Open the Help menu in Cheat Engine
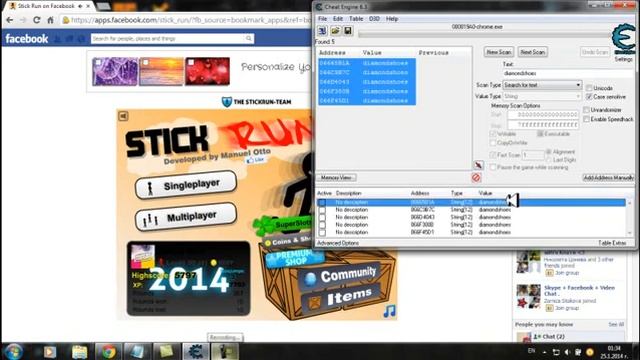640x360 pixels. coord(392,19)
